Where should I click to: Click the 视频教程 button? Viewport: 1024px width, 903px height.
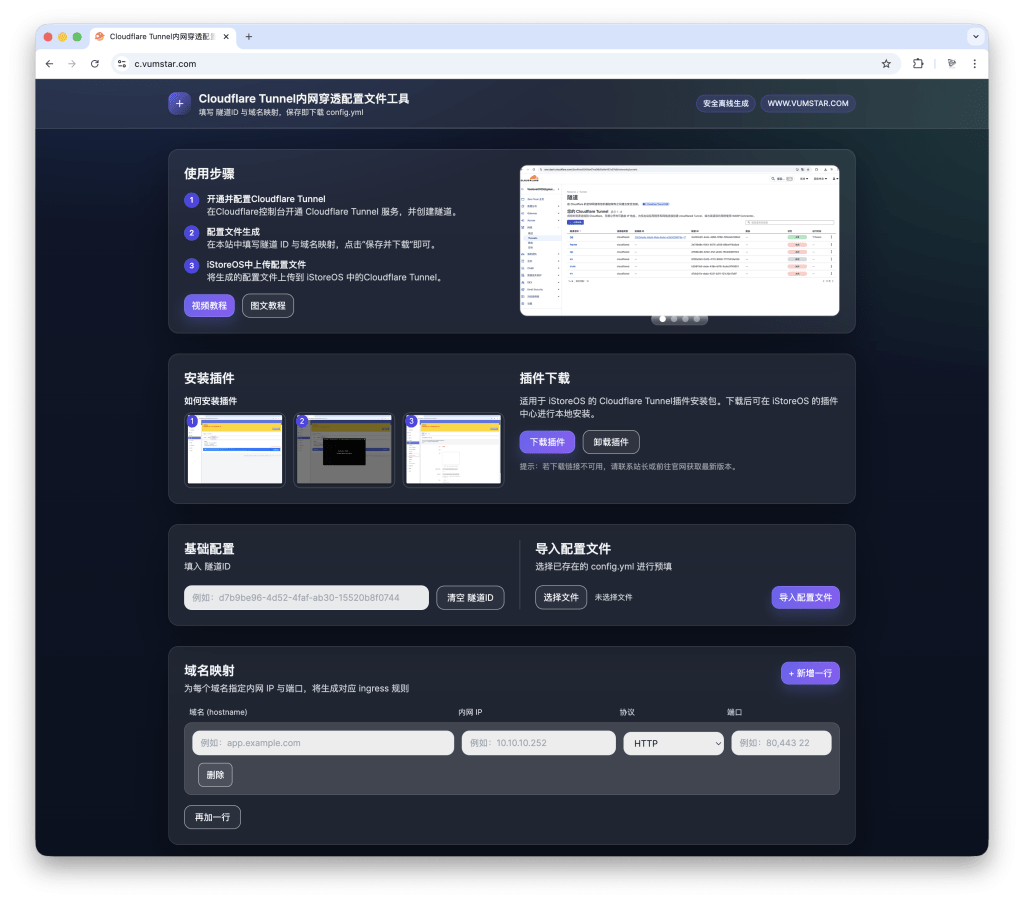click(x=209, y=305)
